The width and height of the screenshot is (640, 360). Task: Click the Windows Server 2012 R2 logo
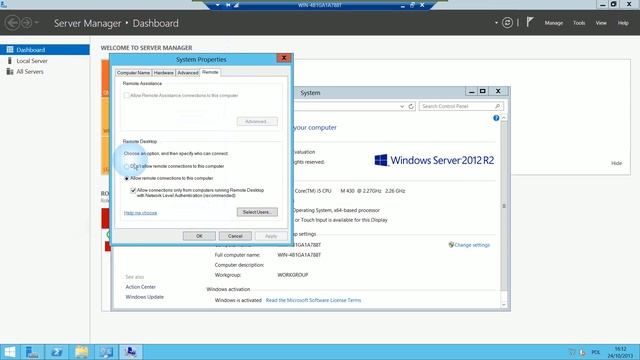434,160
